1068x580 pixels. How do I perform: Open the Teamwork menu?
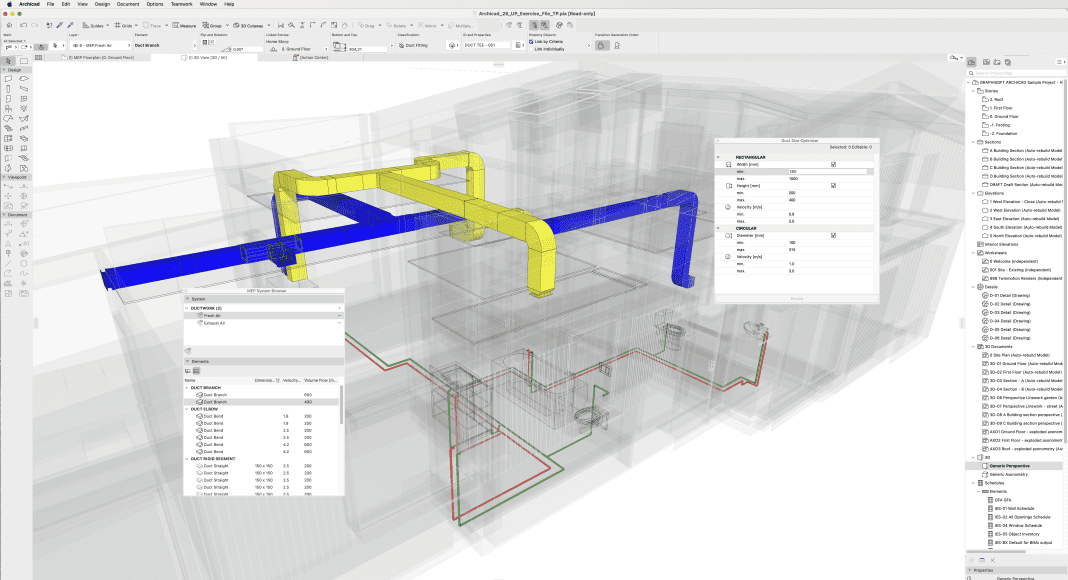(x=181, y=4)
